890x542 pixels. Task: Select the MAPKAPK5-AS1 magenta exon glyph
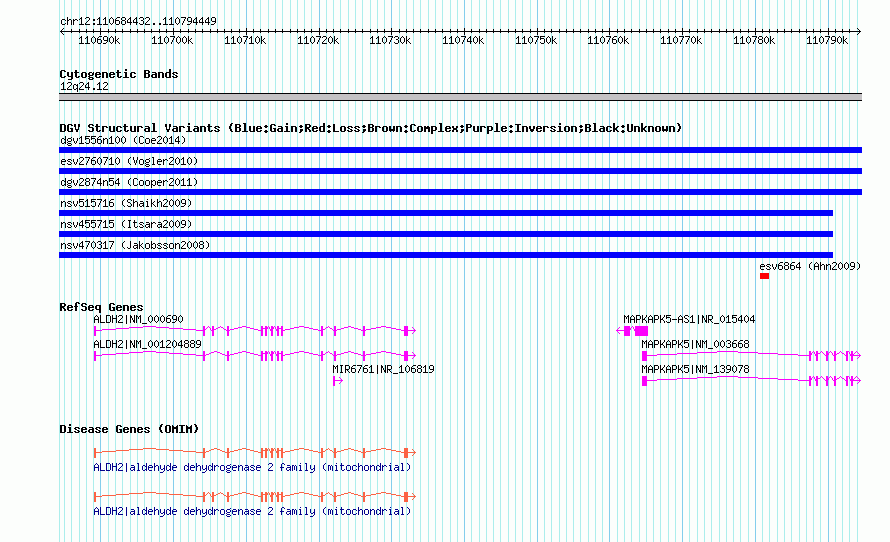click(632, 331)
